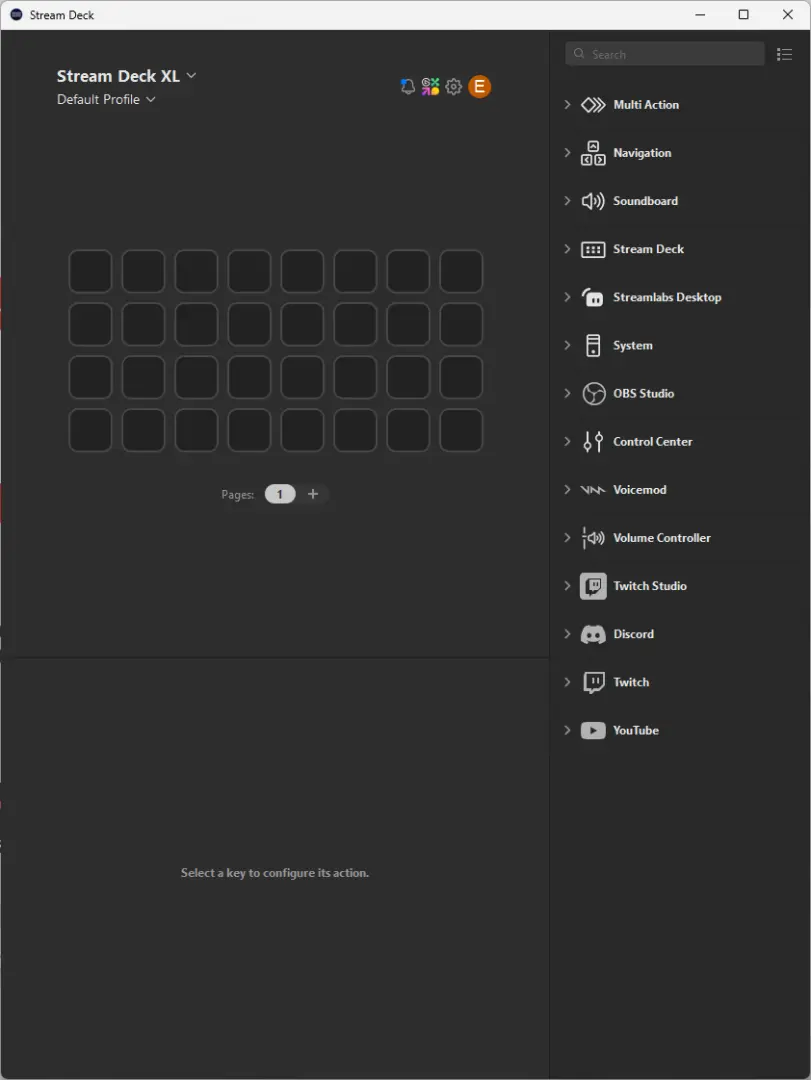Click the Multi Action label
The width and height of the screenshot is (811, 1080).
[646, 105]
